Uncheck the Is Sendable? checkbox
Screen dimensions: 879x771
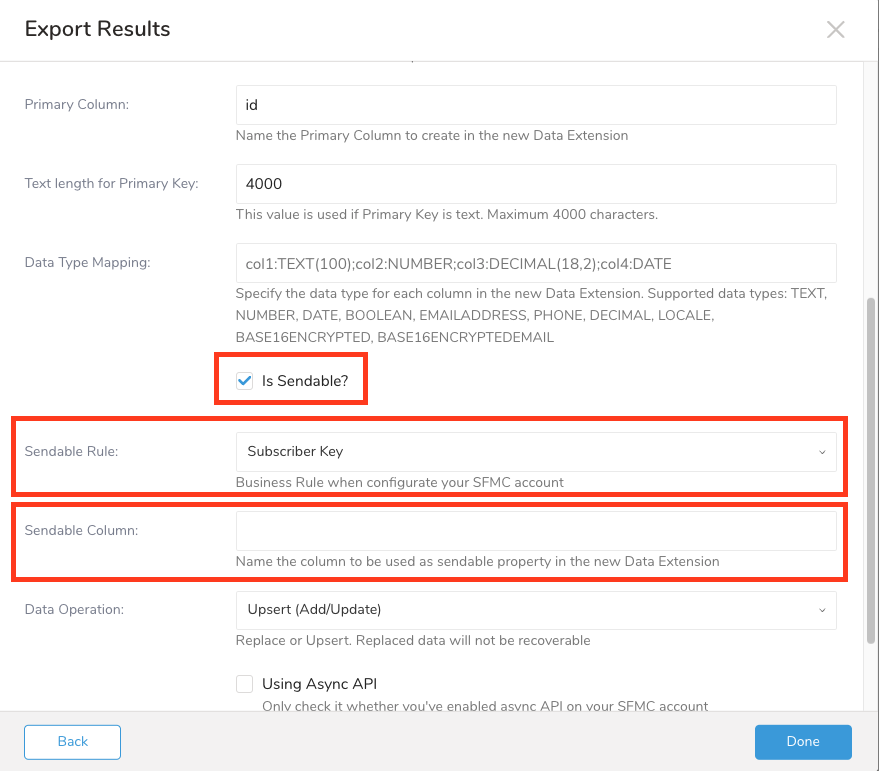(x=244, y=381)
